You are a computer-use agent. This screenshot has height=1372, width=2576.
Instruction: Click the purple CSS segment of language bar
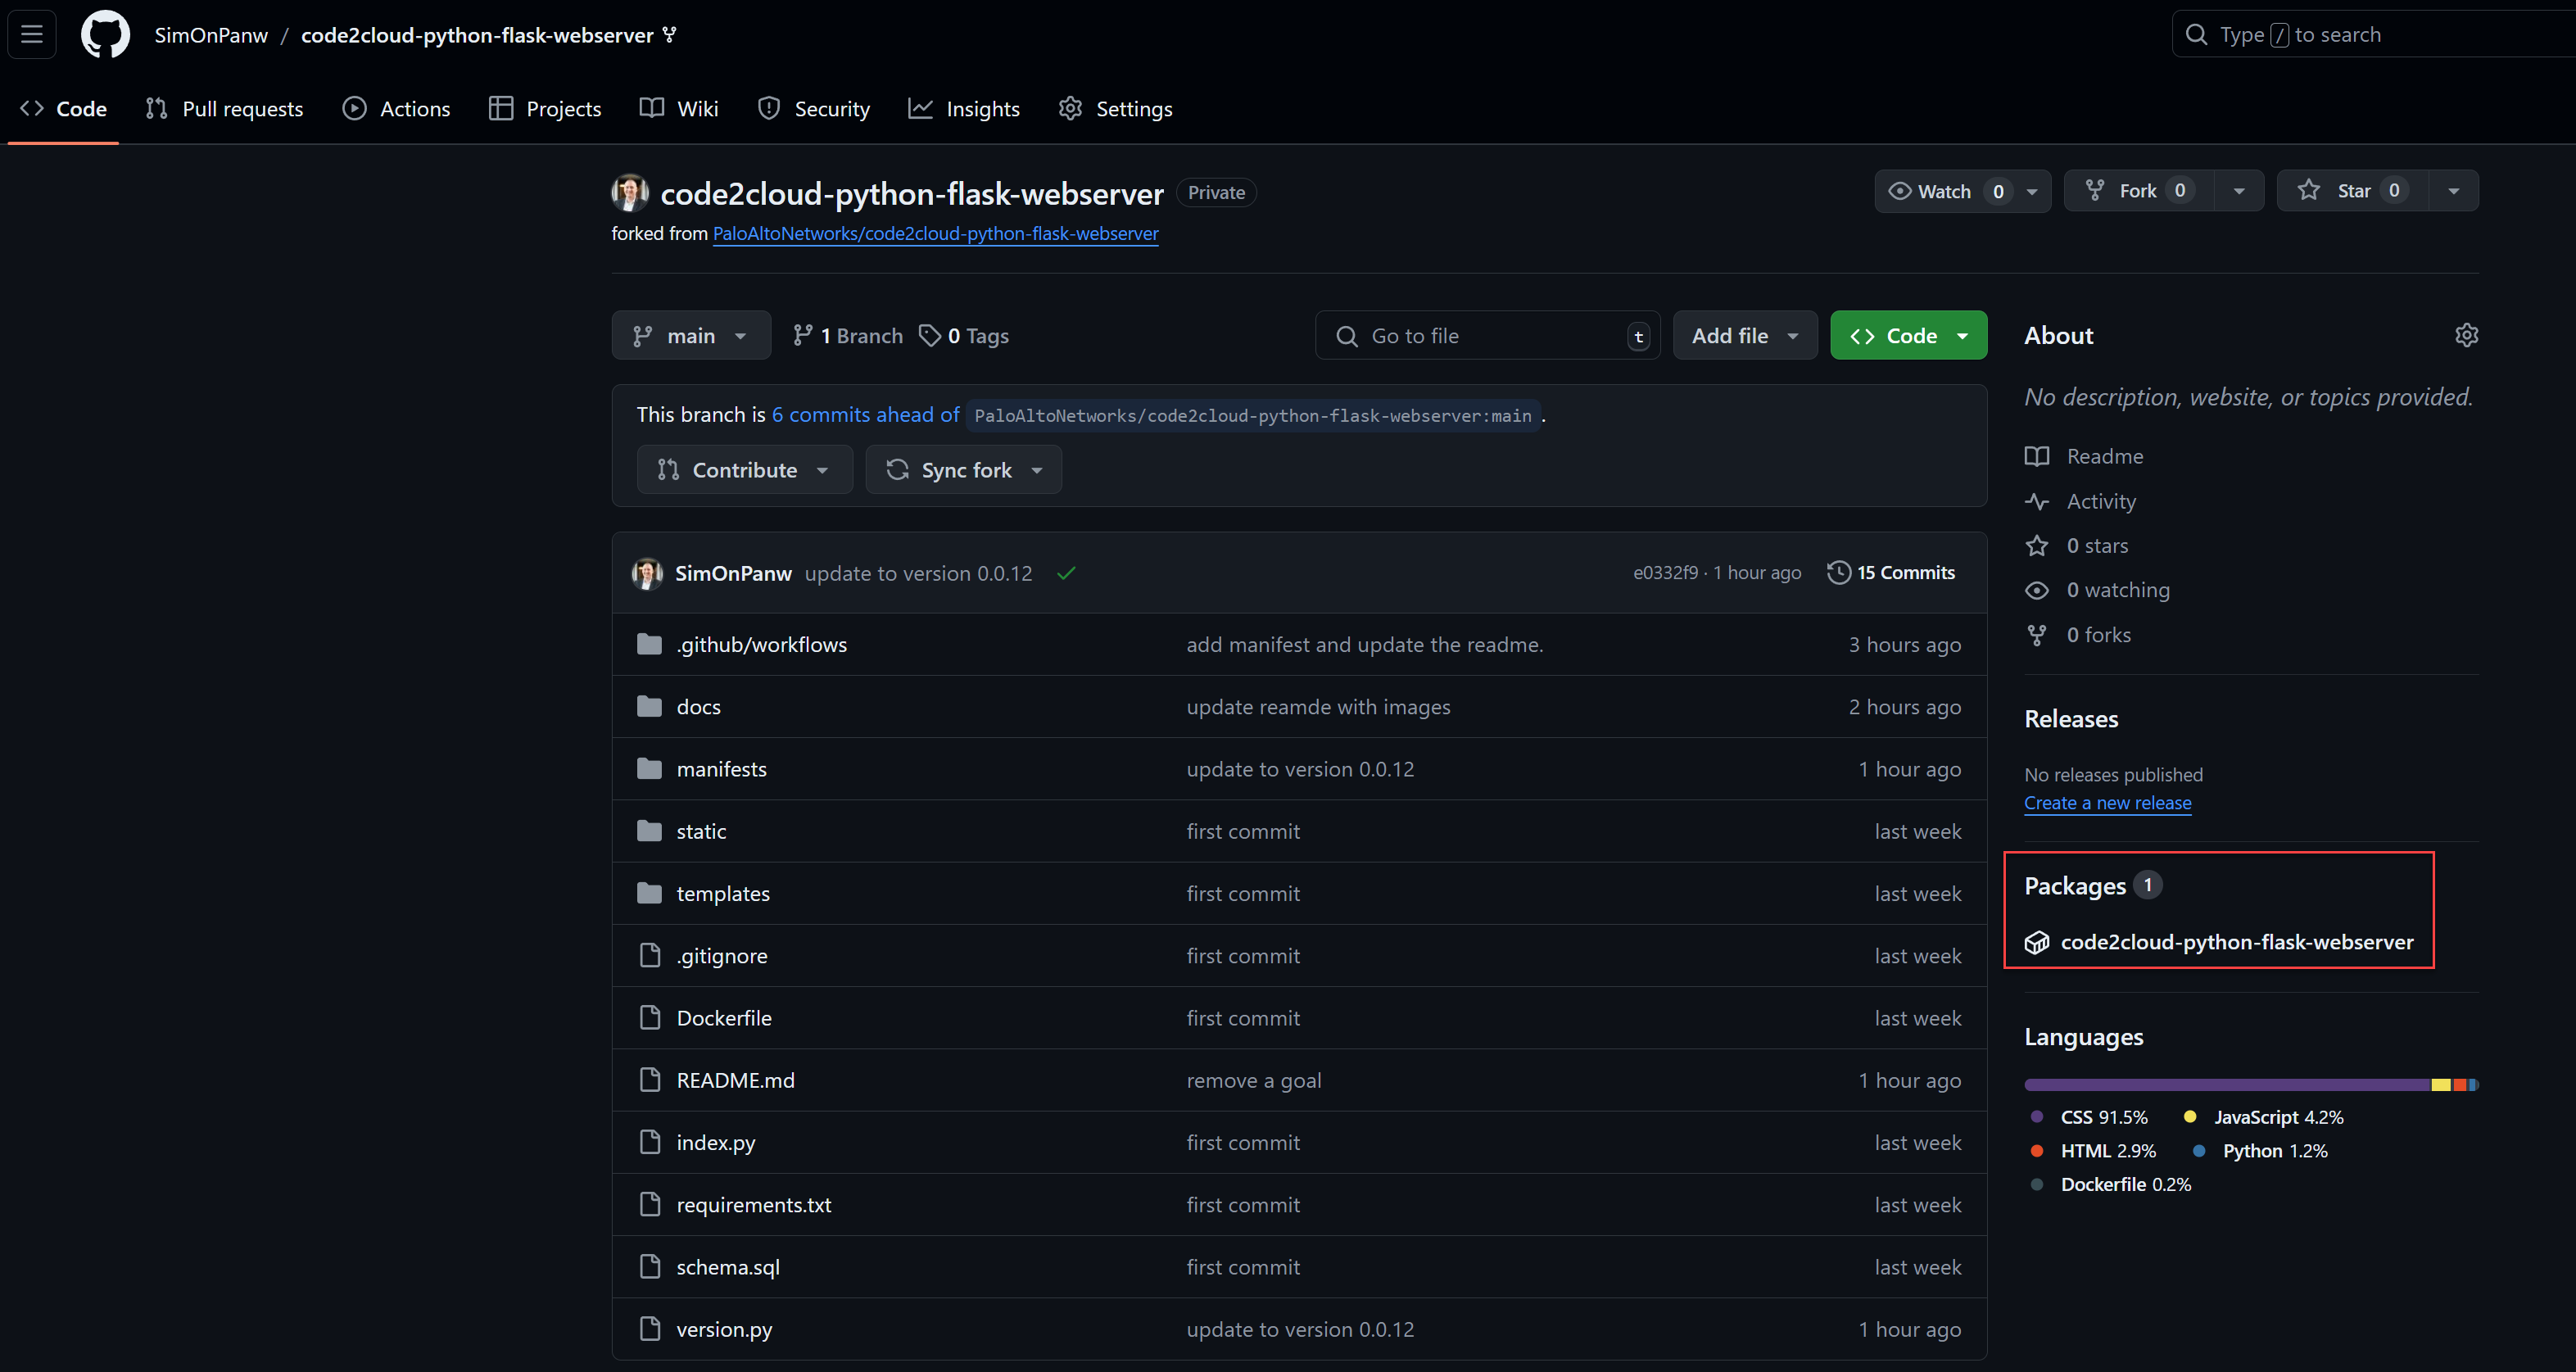[x=2227, y=1084]
